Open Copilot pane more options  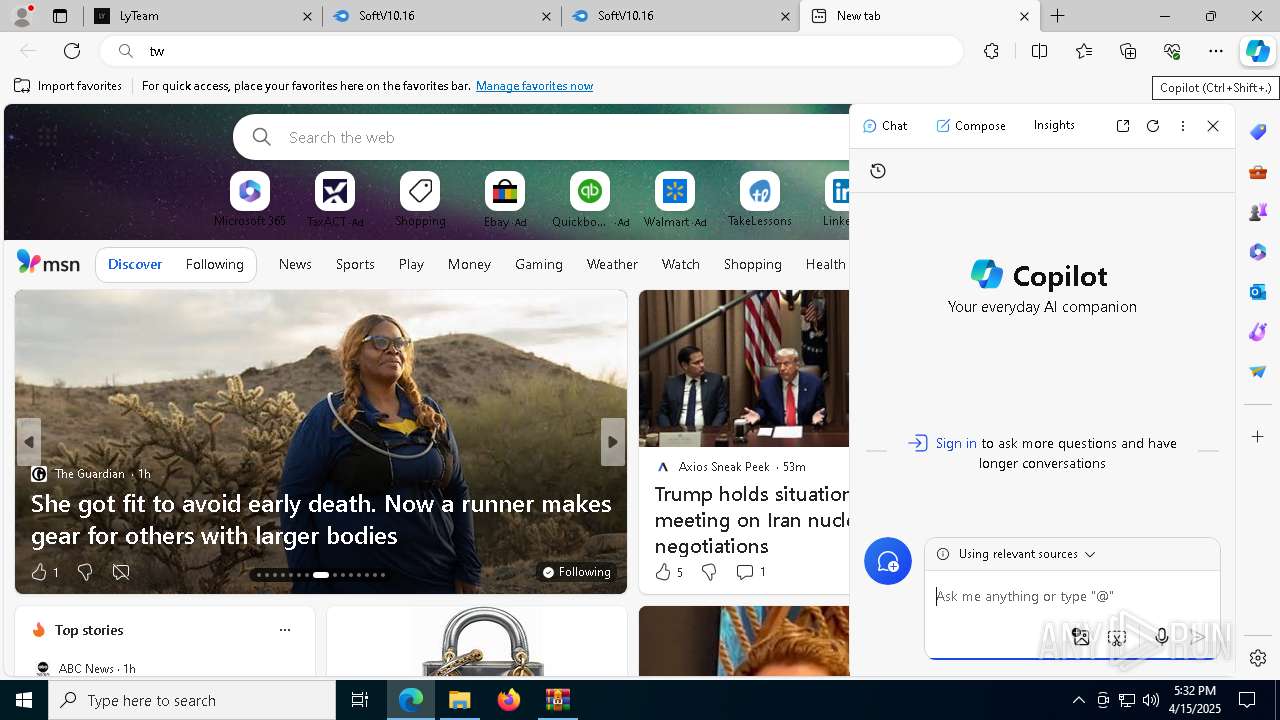[x=1183, y=126]
